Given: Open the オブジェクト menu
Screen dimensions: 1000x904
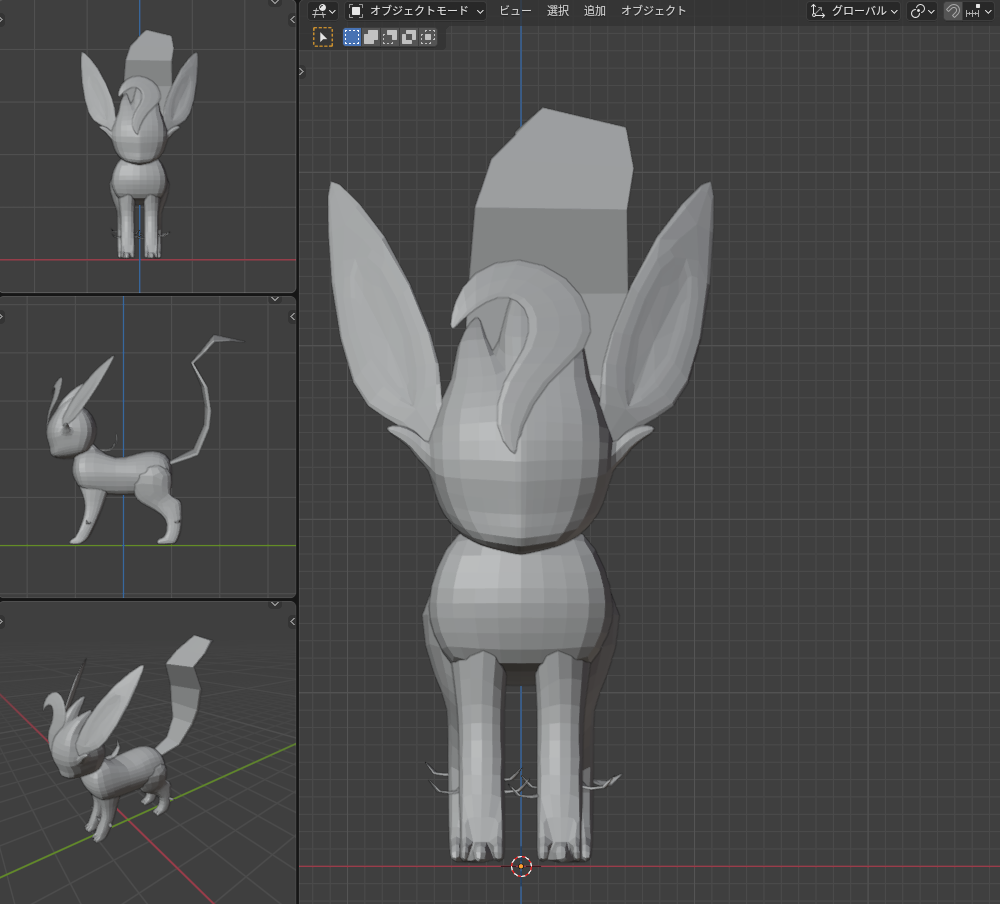Looking at the screenshot, I should coord(654,11).
